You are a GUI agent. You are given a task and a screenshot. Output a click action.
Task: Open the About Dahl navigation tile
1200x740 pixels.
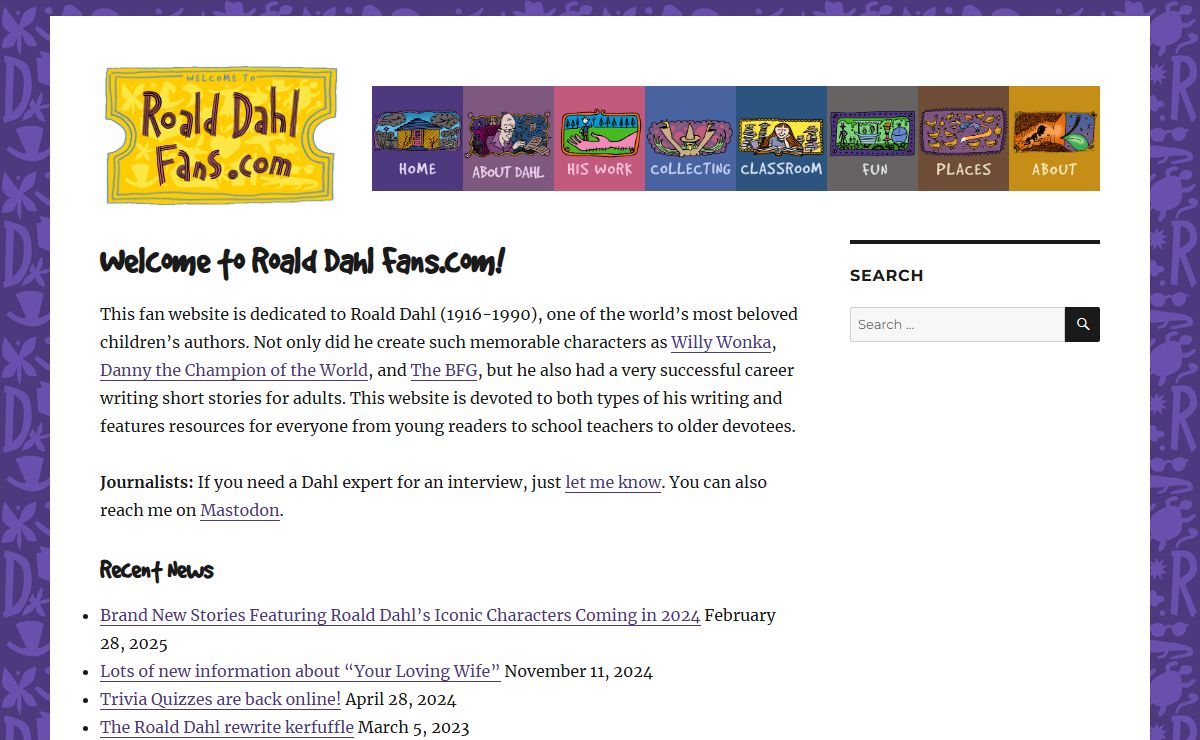point(508,138)
